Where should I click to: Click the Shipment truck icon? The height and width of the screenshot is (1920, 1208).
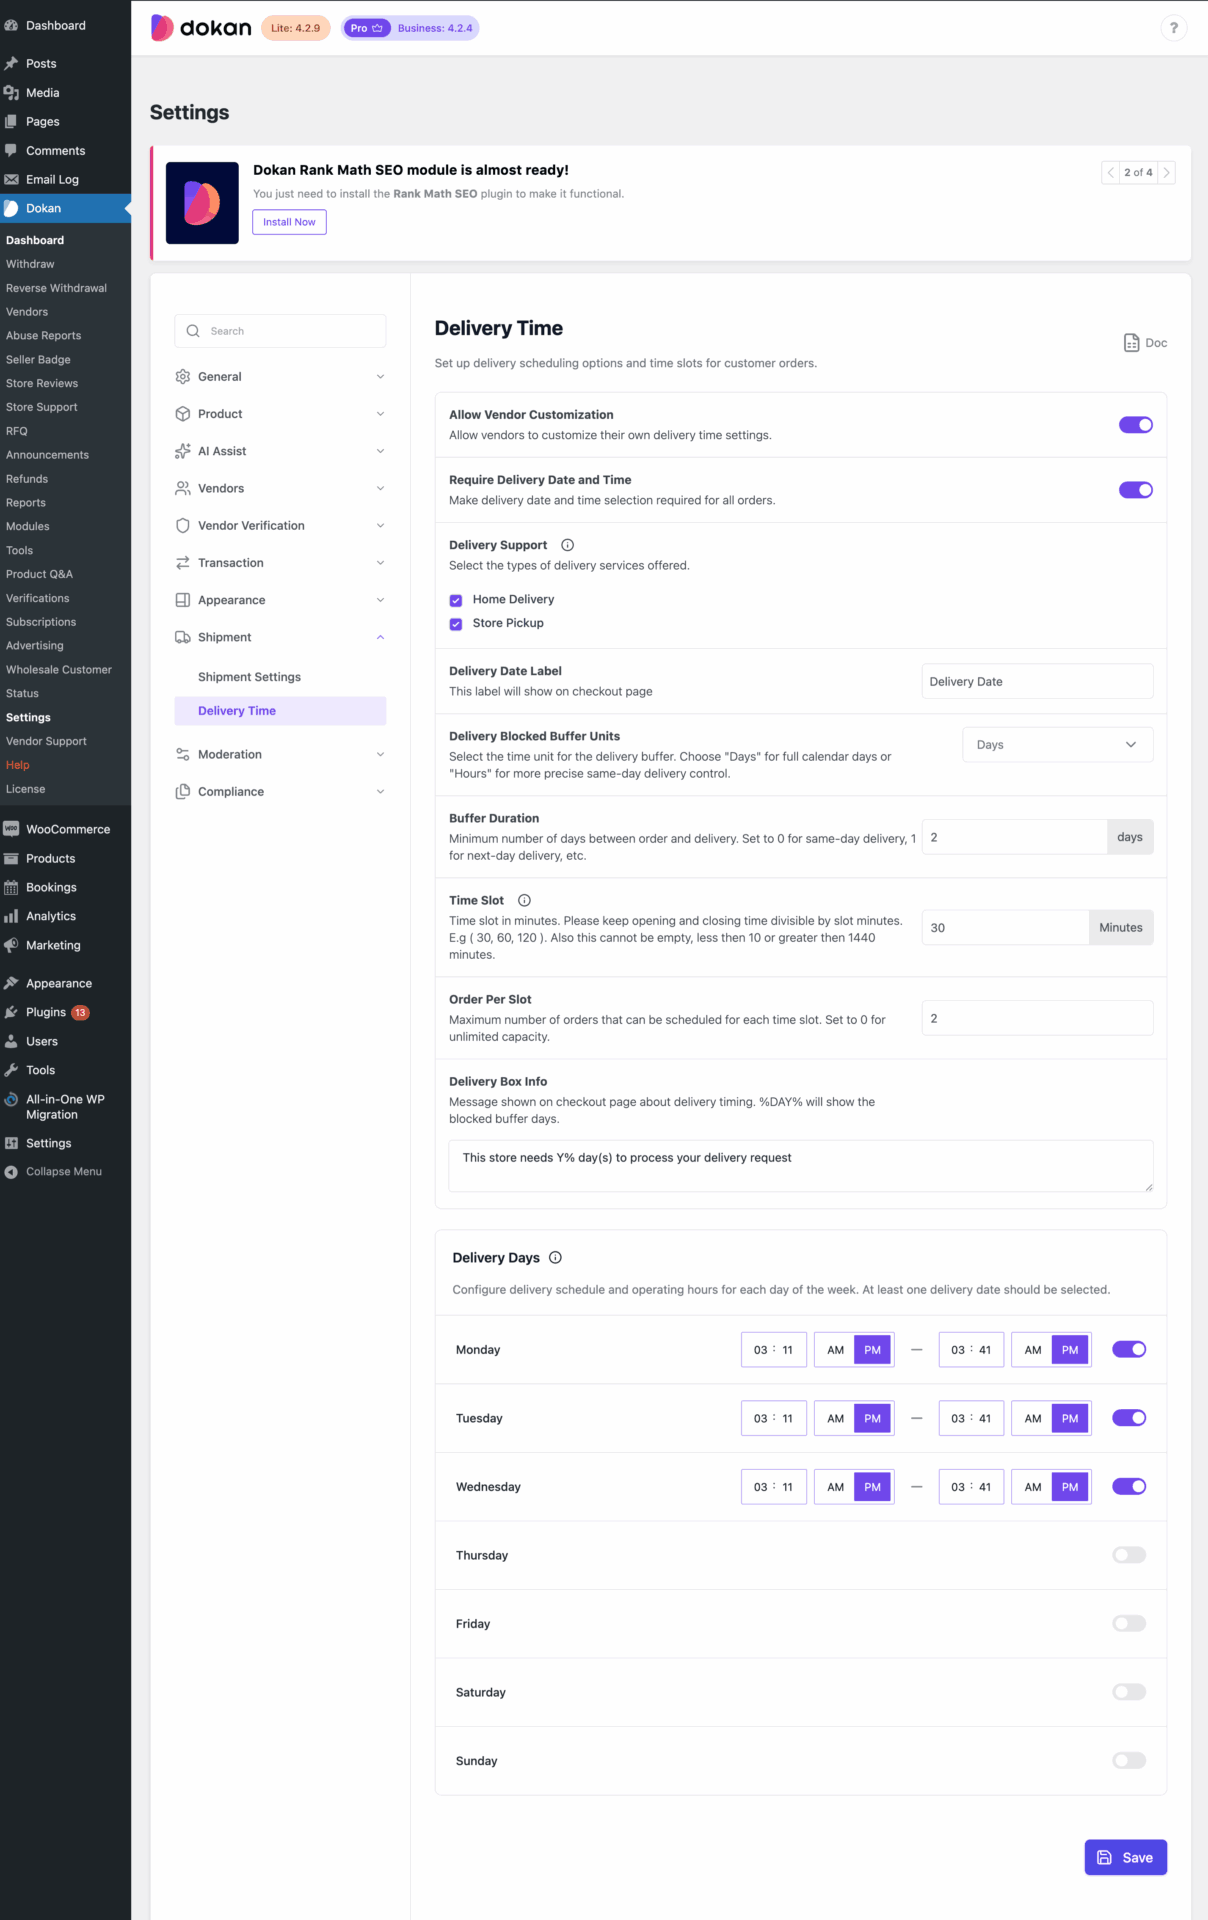coord(183,637)
